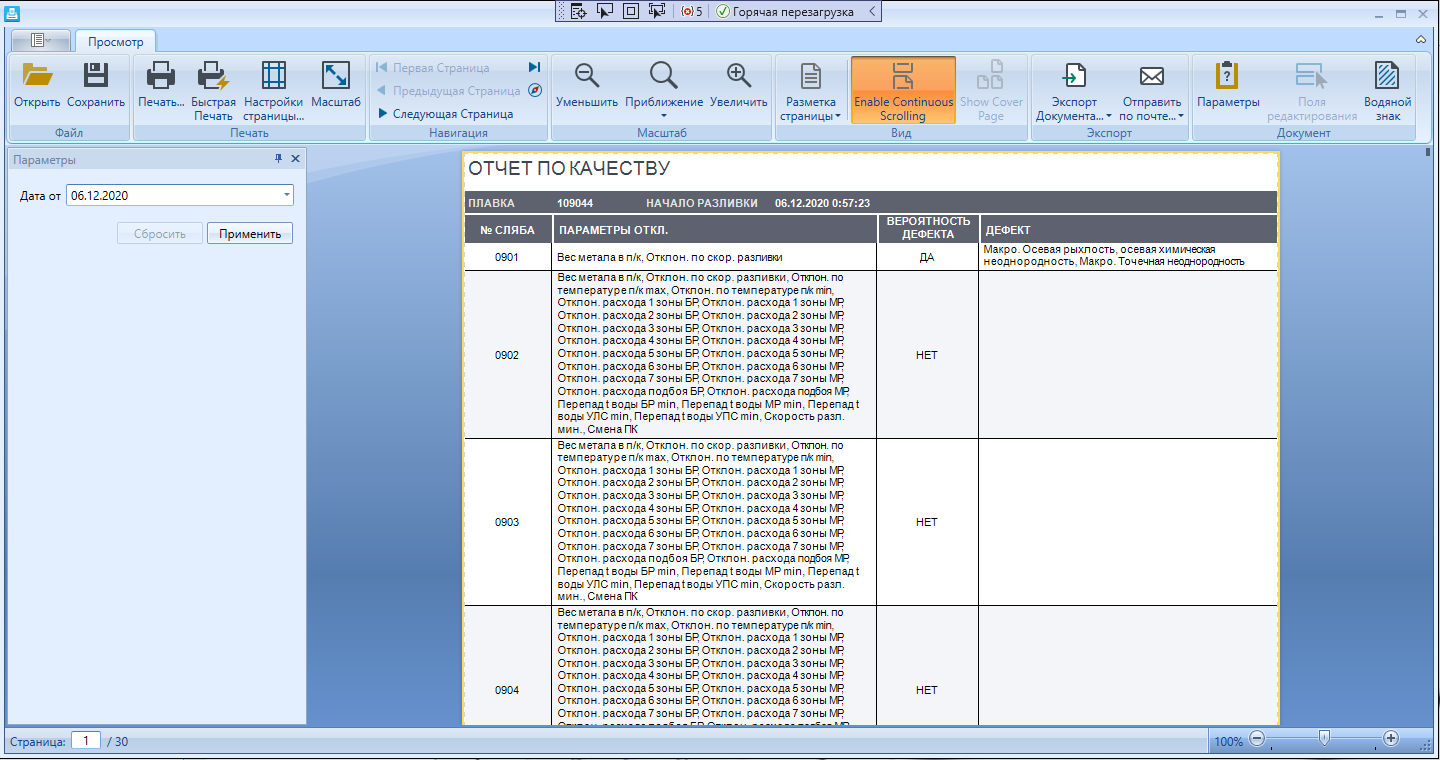This screenshot has height=760, width=1440.
Task: Click the zoom slider in status bar
Action: pos(1323,740)
